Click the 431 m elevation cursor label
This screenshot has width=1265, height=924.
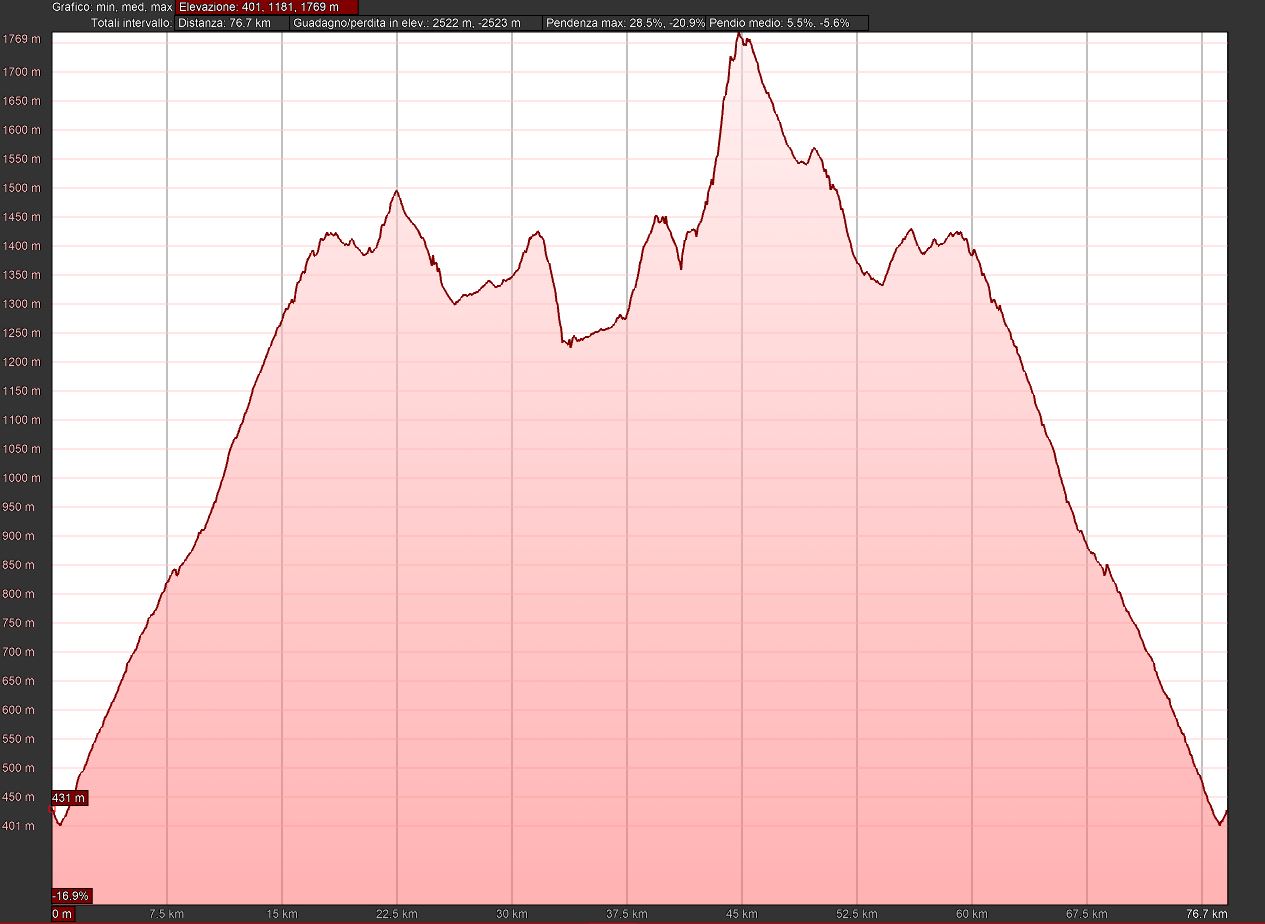(69, 798)
